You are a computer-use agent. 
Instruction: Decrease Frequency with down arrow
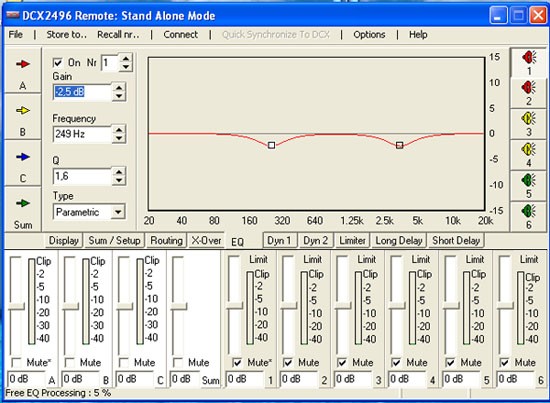[x=119, y=138]
